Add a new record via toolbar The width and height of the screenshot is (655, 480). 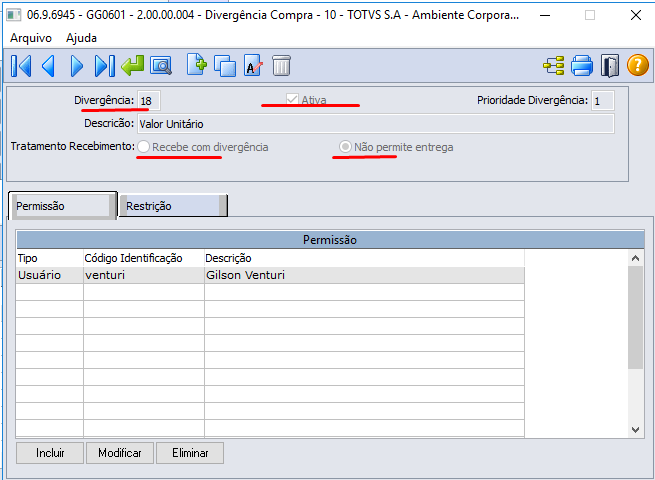pyautogui.click(x=196, y=65)
